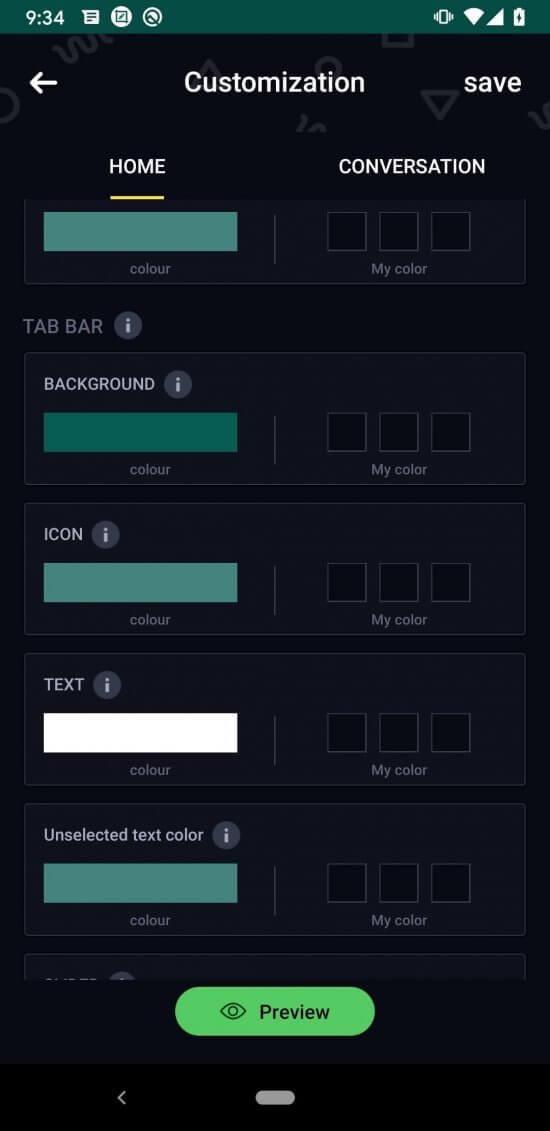Open the BACKGROUND dark green colour swatch
This screenshot has width=550, height=1131.
coord(141,432)
